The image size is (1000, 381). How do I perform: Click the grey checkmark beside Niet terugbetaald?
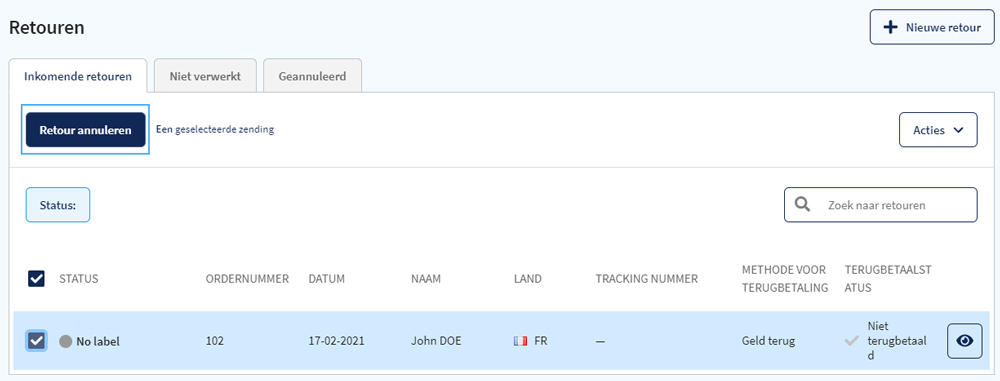pyautogui.click(x=851, y=341)
